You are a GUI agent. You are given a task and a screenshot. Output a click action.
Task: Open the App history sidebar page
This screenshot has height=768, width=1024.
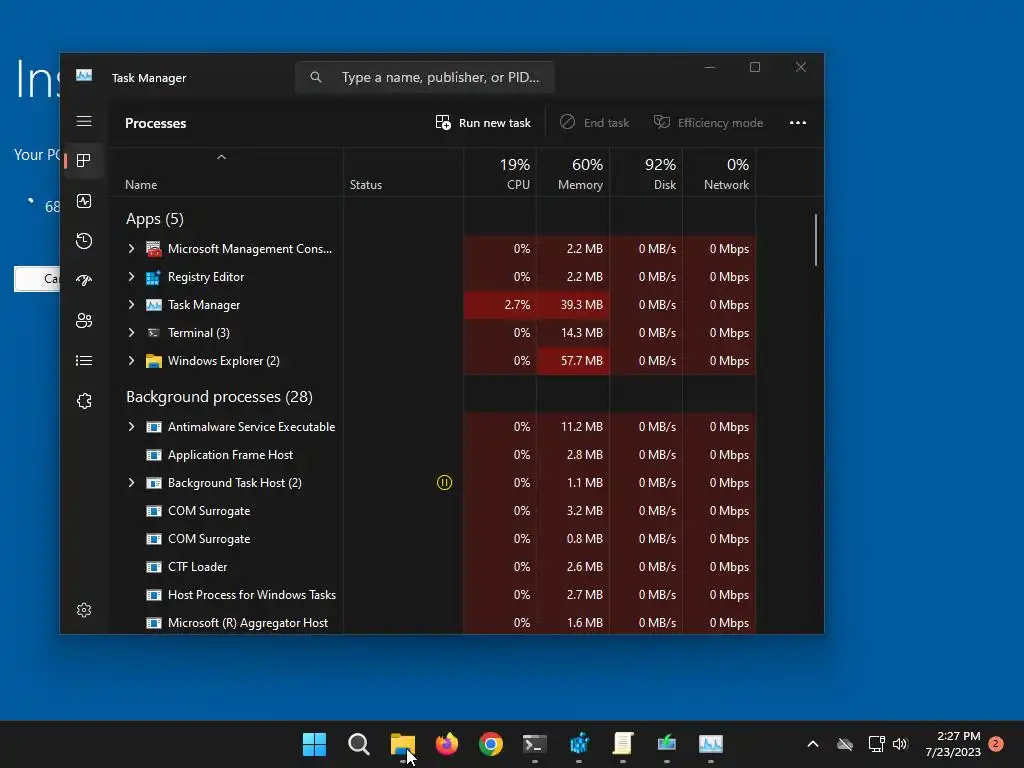84,241
